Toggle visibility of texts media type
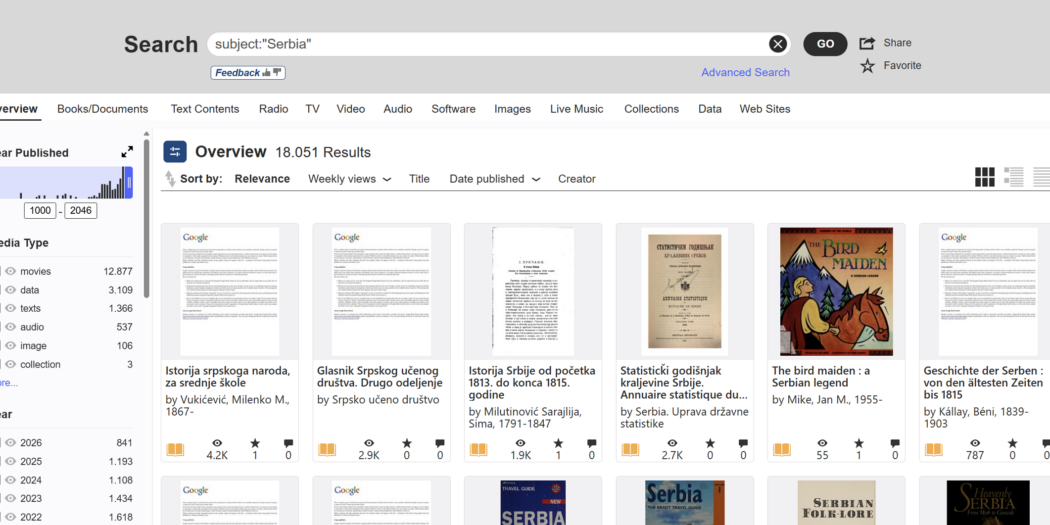The image size is (1050, 525). (10, 308)
